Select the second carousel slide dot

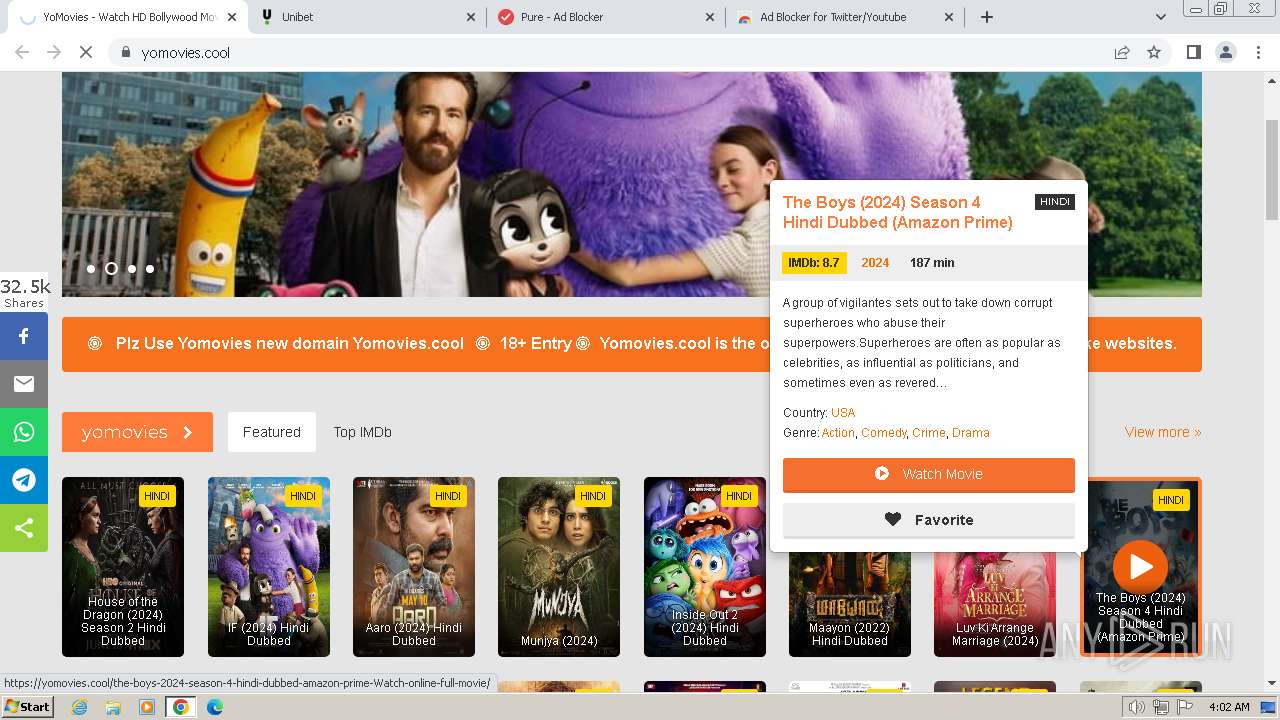point(111,269)
